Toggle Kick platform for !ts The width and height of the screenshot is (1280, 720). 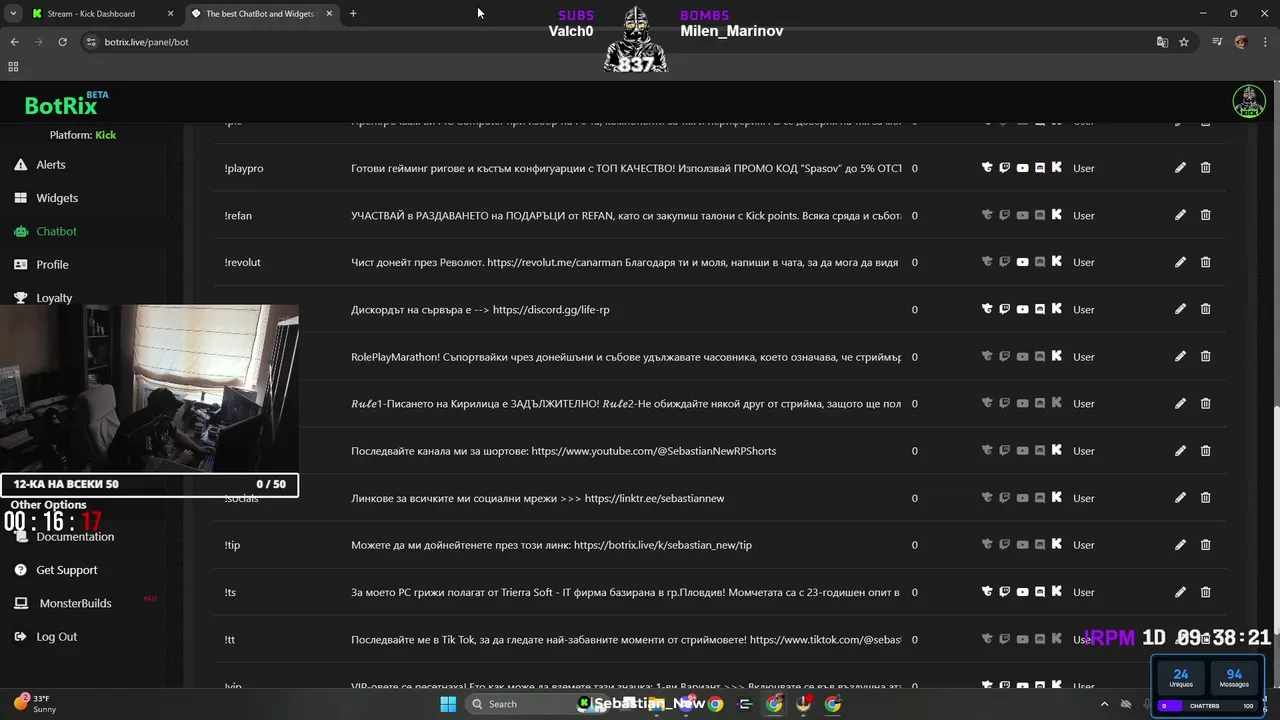[x=1056, y=592]
